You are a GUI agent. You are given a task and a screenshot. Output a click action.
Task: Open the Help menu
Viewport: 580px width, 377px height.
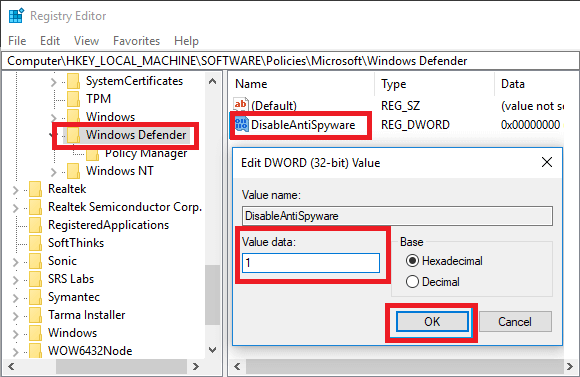(x=186, y=41)
